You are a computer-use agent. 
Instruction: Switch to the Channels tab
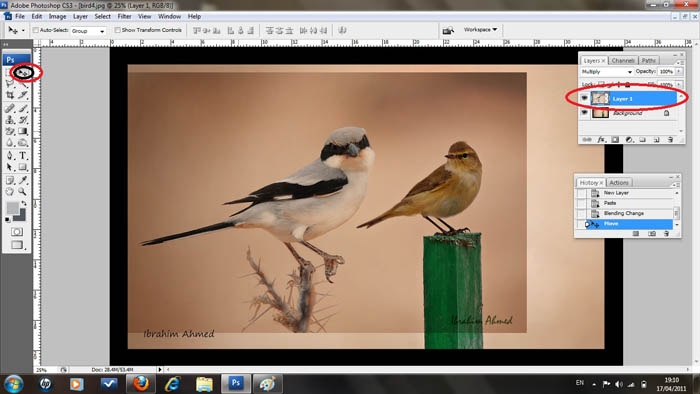pyautogui.click(x=623, y=60)
